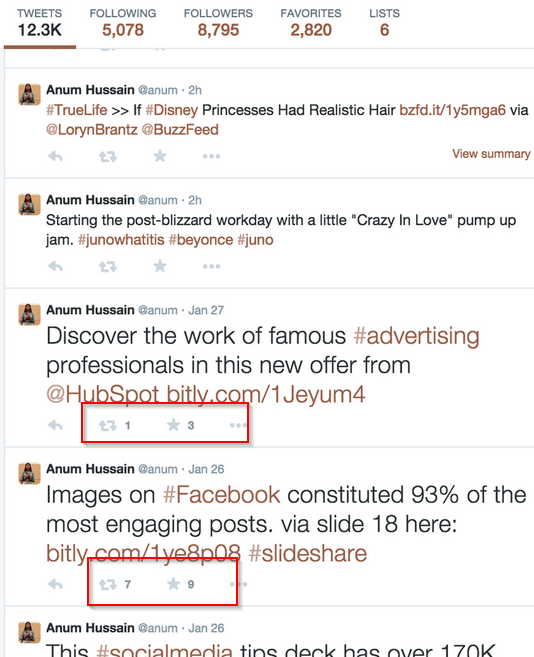Image resolution: width=534 pixels, height=657 pixels.
Task: Star the HubSpot advertising tweet
Action: pos(173,425)
